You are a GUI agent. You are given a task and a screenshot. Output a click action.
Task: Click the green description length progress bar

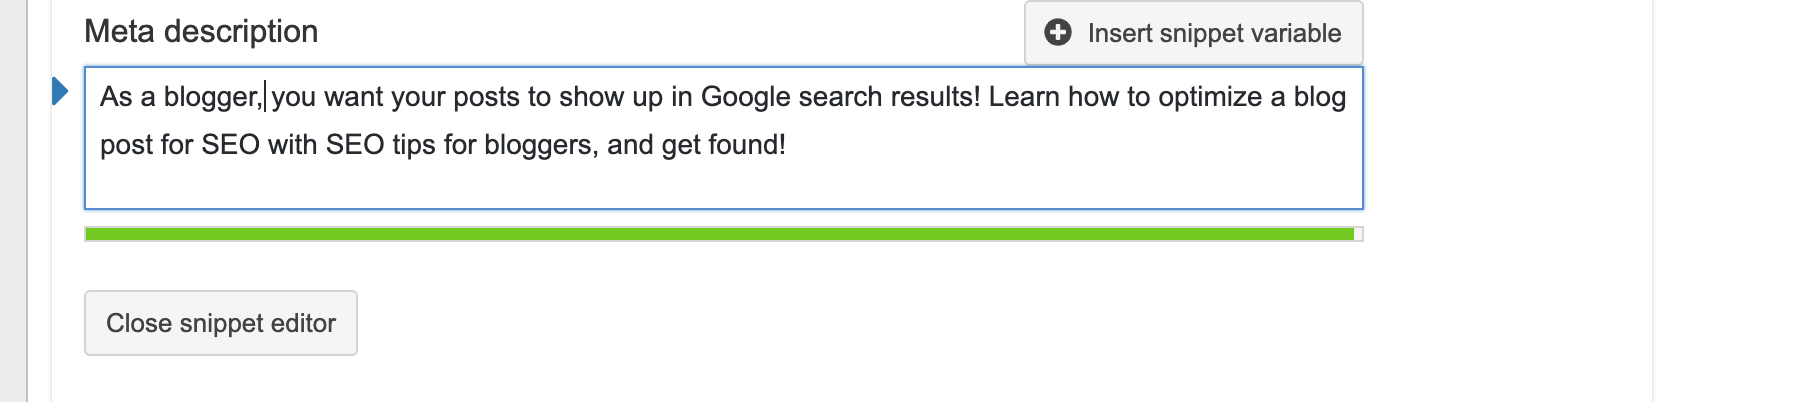click(719, 234)
